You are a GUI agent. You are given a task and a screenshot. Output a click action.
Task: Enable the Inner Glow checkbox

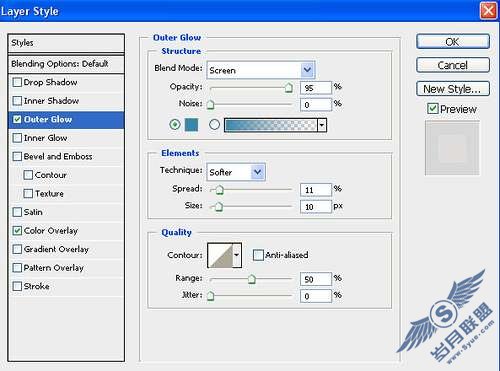[x=17, y=138]
